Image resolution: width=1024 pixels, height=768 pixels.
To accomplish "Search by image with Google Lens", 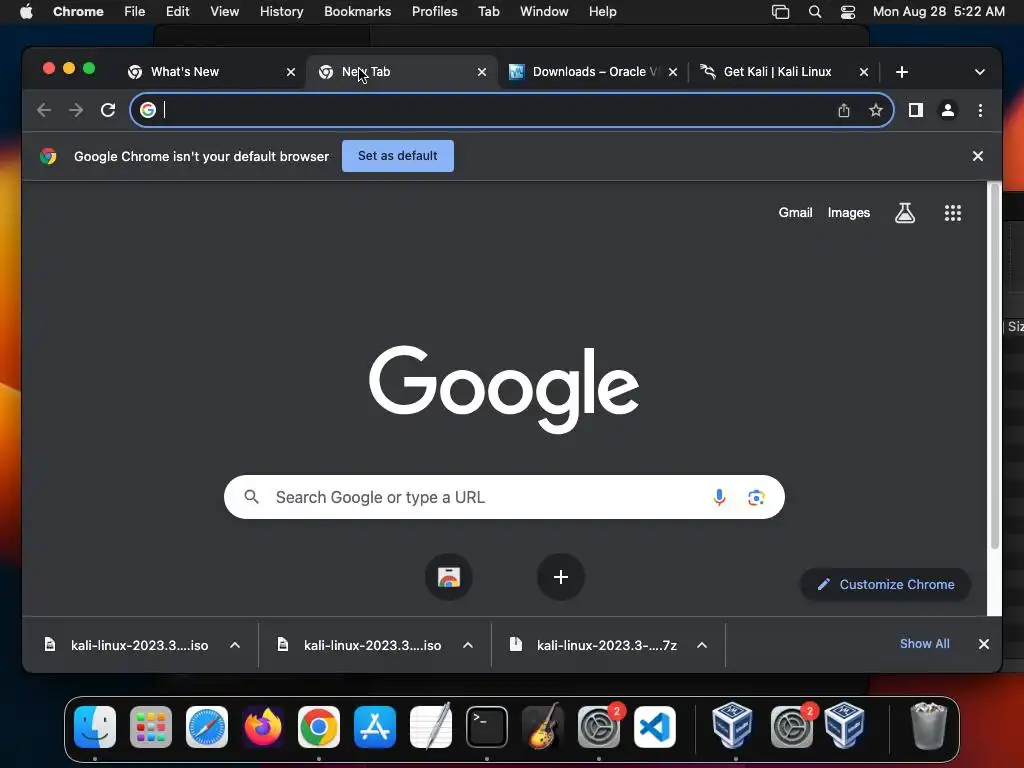I will click(x=756, y=498).
